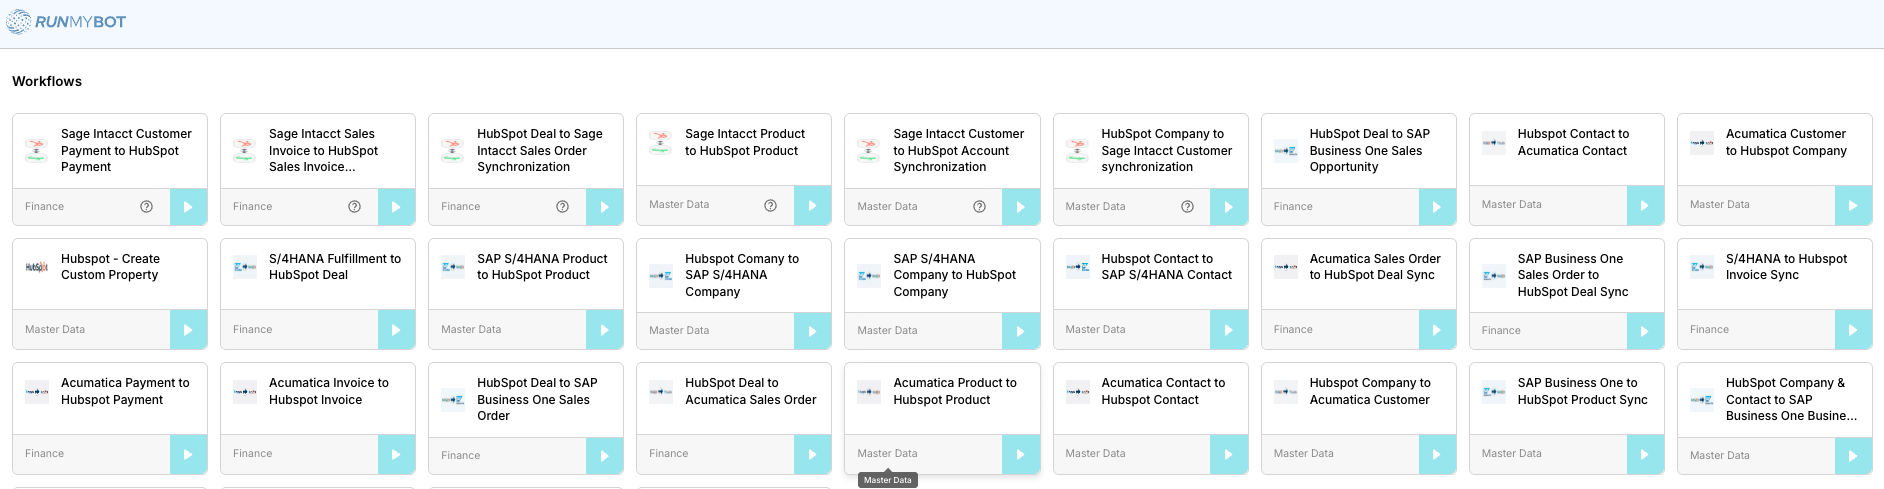This screenshot has width=1884, height=489.
Task: Run Acumatica Contact to Hubspot Contact workflow
Action: pos(1229,454)
